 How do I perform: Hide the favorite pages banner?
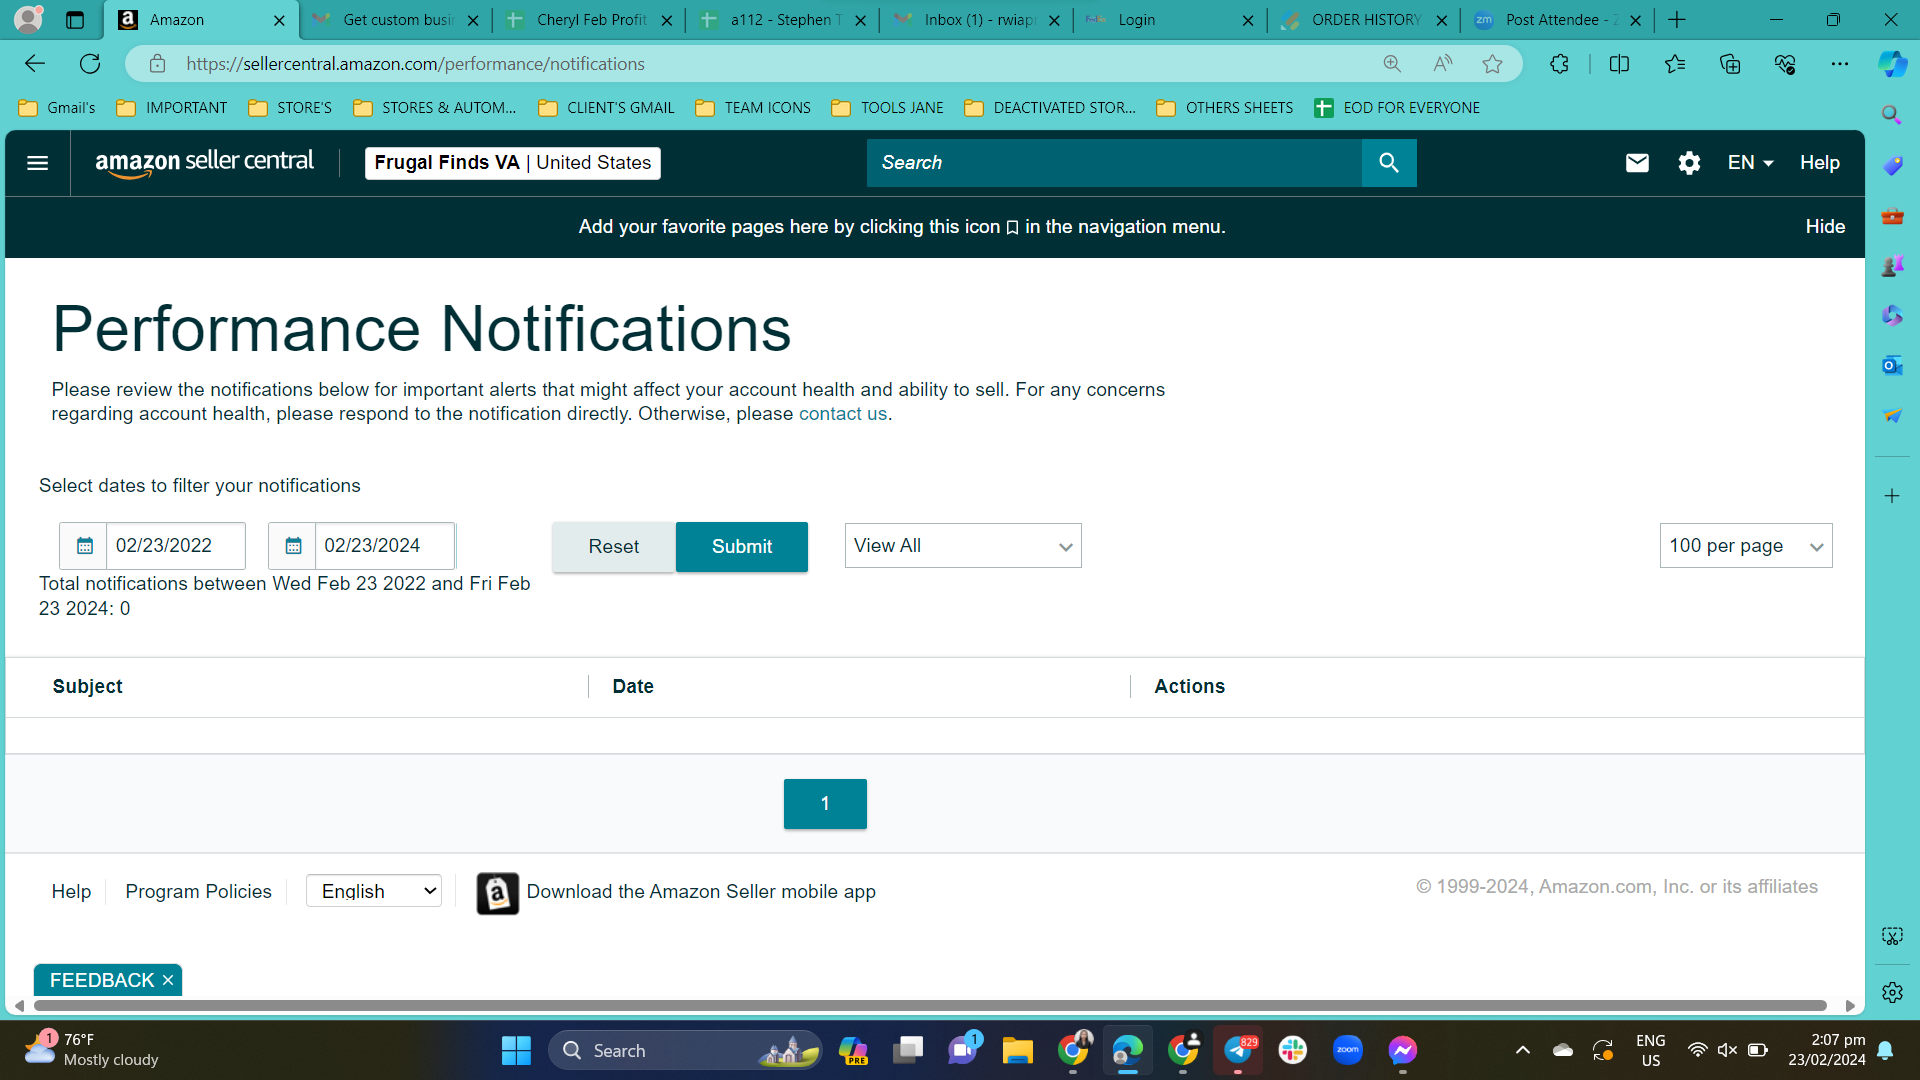pyautogui.click(x=1825, y=227)
